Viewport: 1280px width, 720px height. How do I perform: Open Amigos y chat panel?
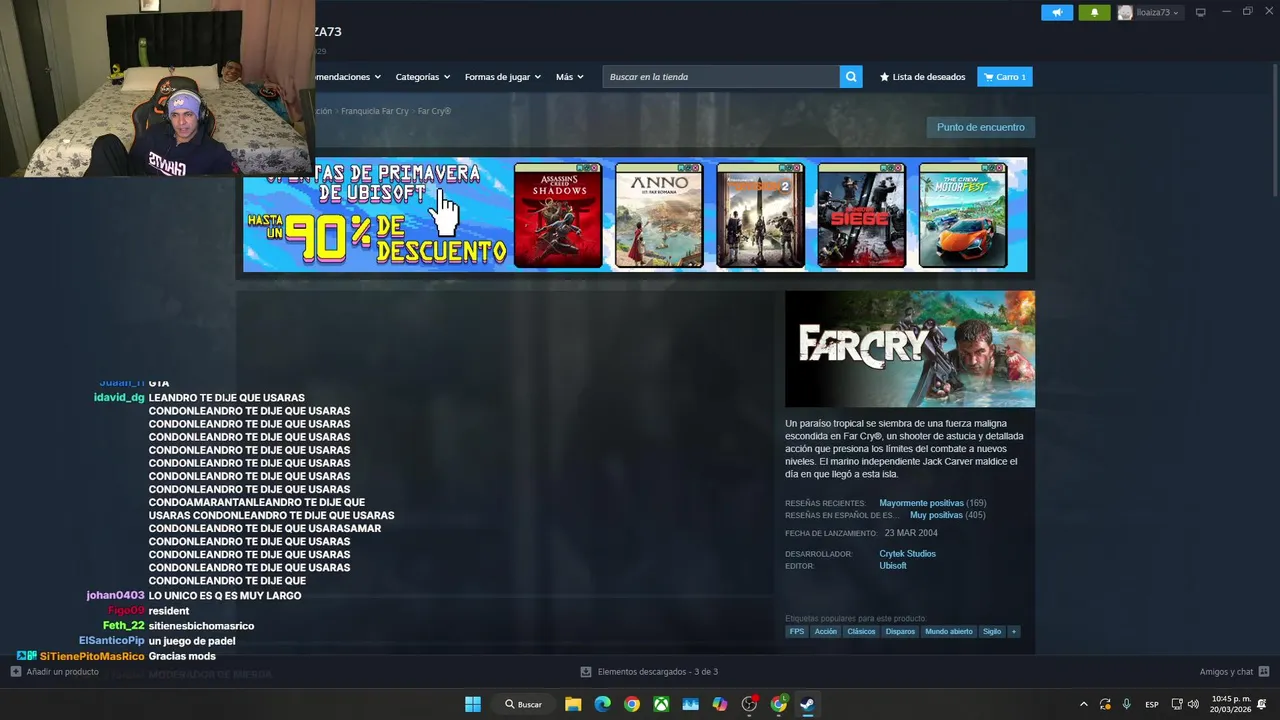[1234, 672]
